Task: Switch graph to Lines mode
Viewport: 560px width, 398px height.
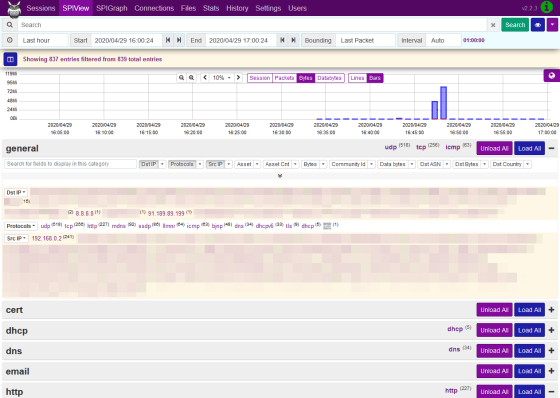Action: [x=357, y=78]
